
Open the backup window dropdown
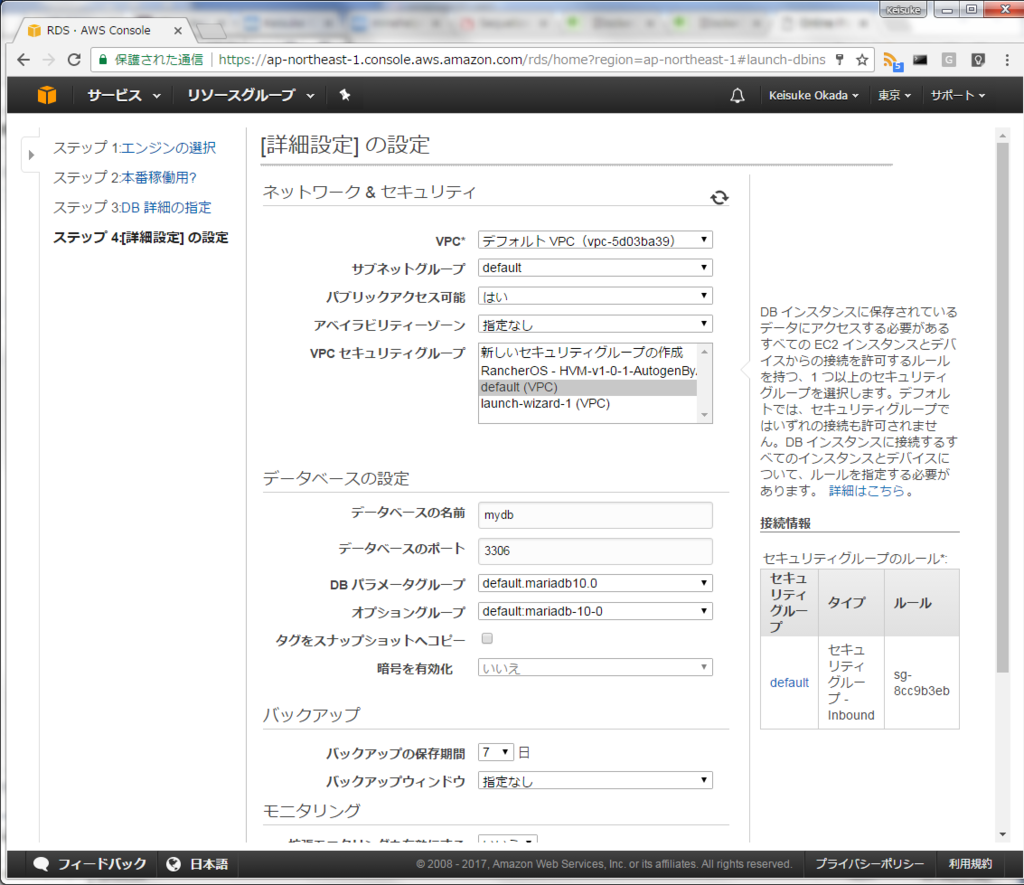click(595, 780)
